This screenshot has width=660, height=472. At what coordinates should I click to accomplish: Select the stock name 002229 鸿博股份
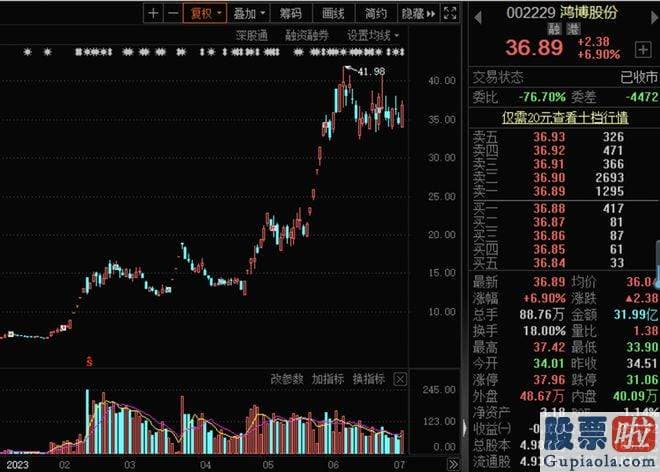[562, 13]
